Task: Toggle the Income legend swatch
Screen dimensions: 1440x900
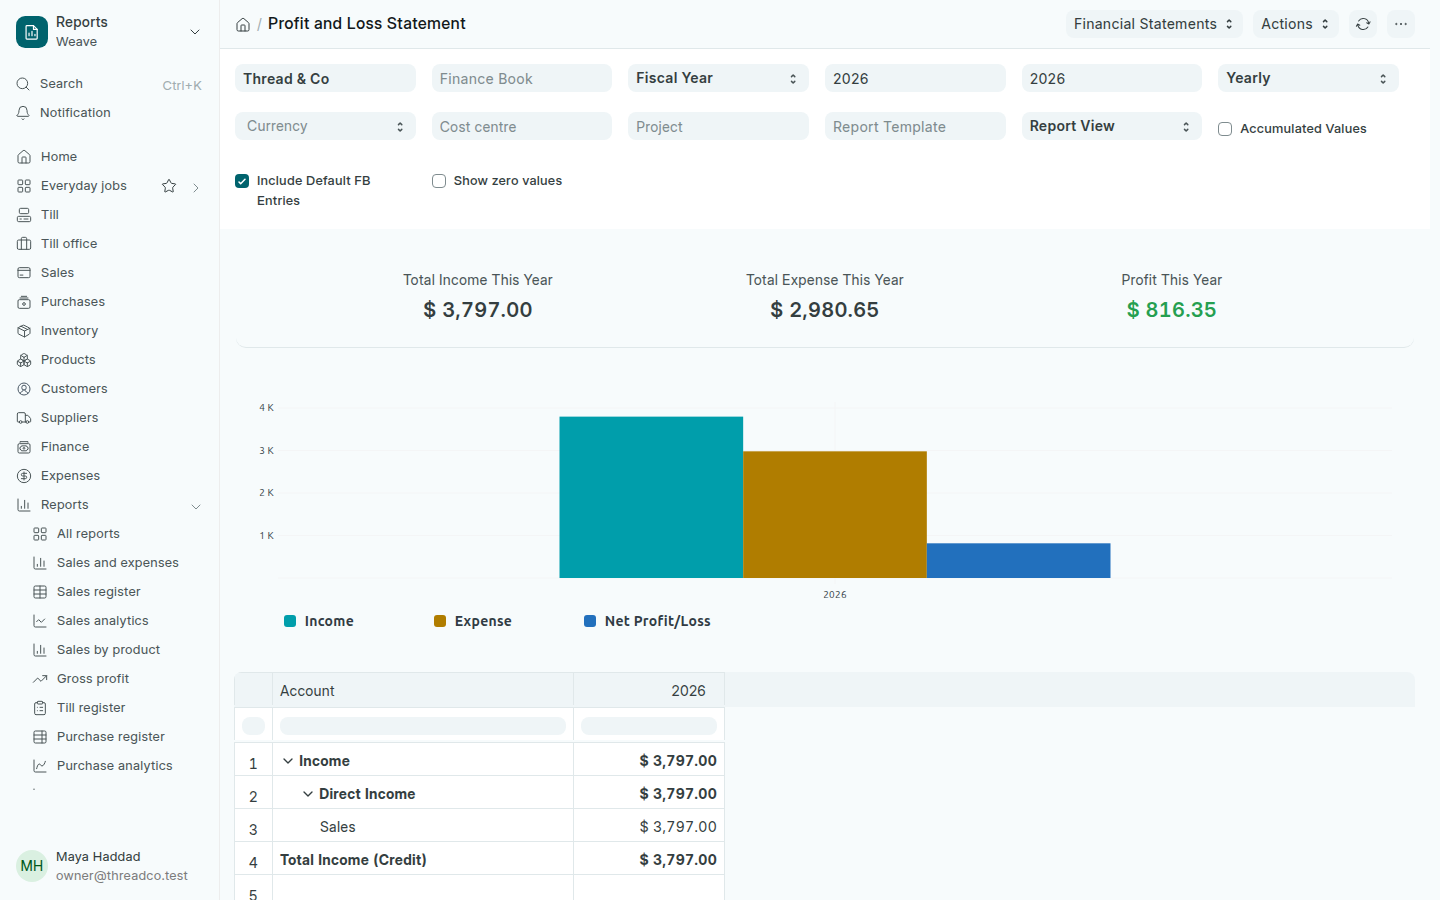Action: click(x=290, y=621)
